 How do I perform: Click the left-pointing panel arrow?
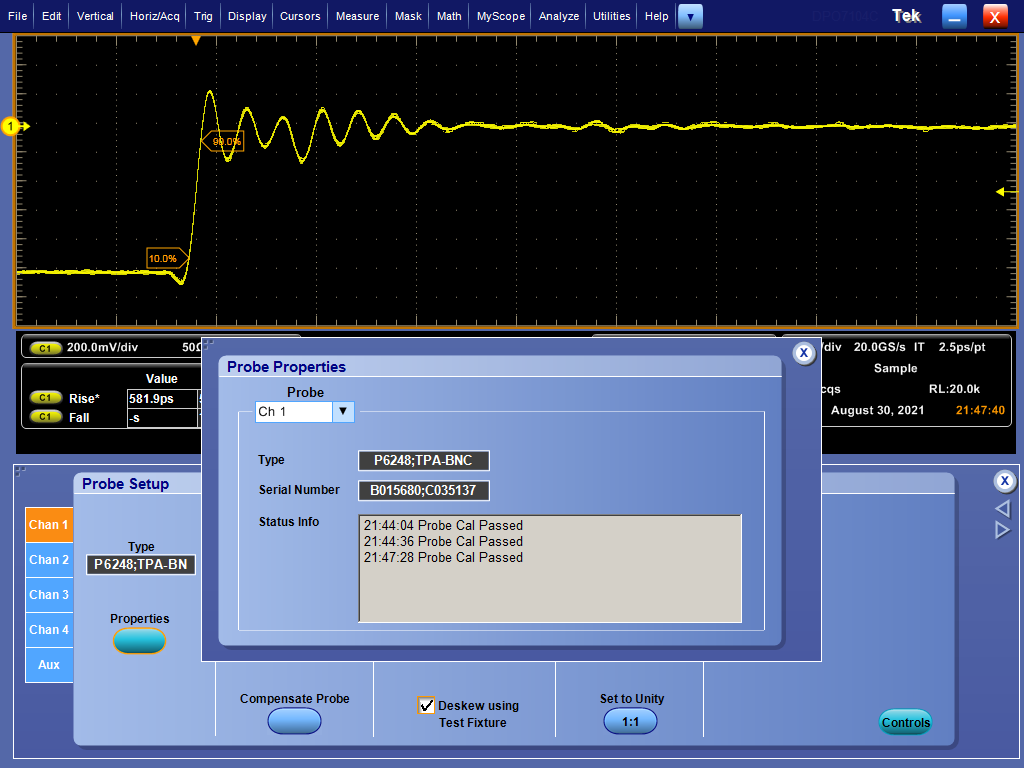point(1002,509)
